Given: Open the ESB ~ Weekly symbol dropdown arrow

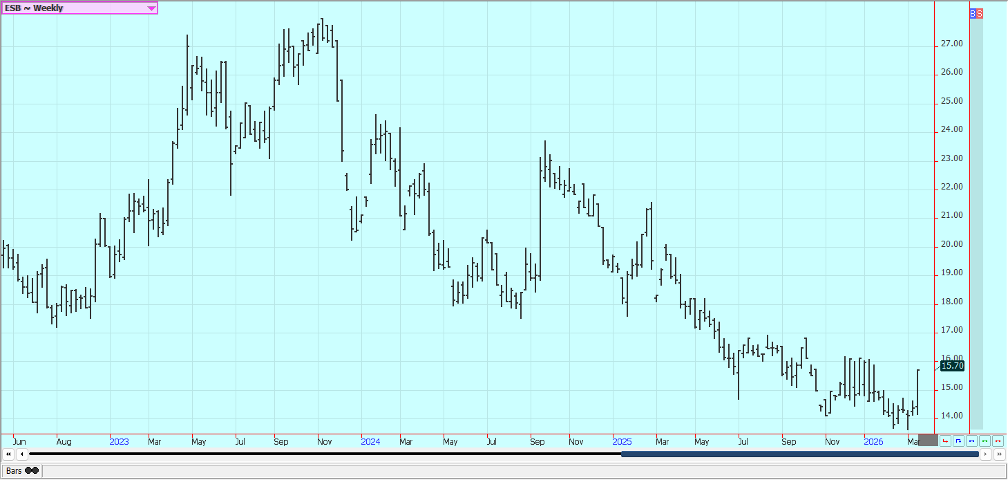Looking at the screenshot, I should [x=151, y=8].
